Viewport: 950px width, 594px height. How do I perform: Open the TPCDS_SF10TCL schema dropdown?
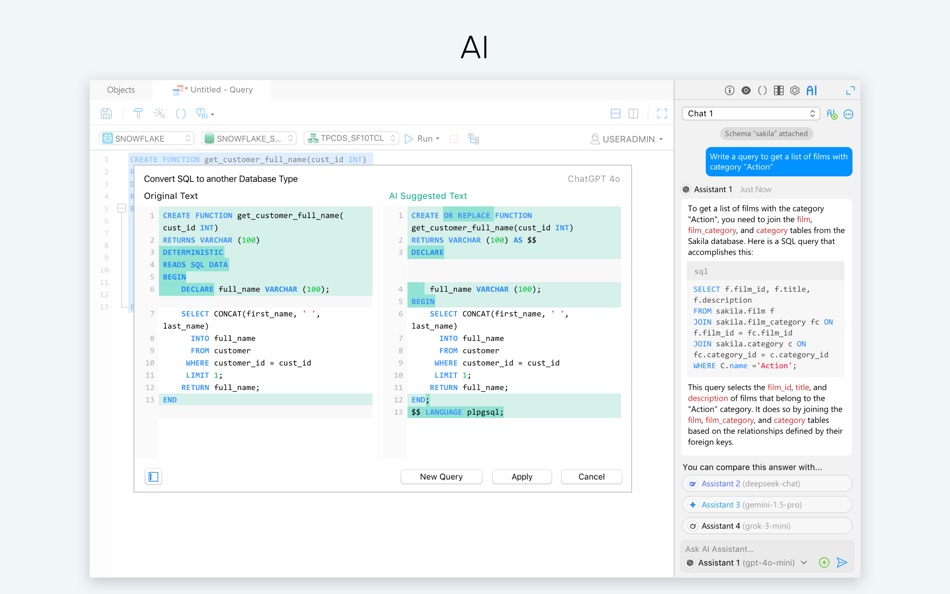351,138
